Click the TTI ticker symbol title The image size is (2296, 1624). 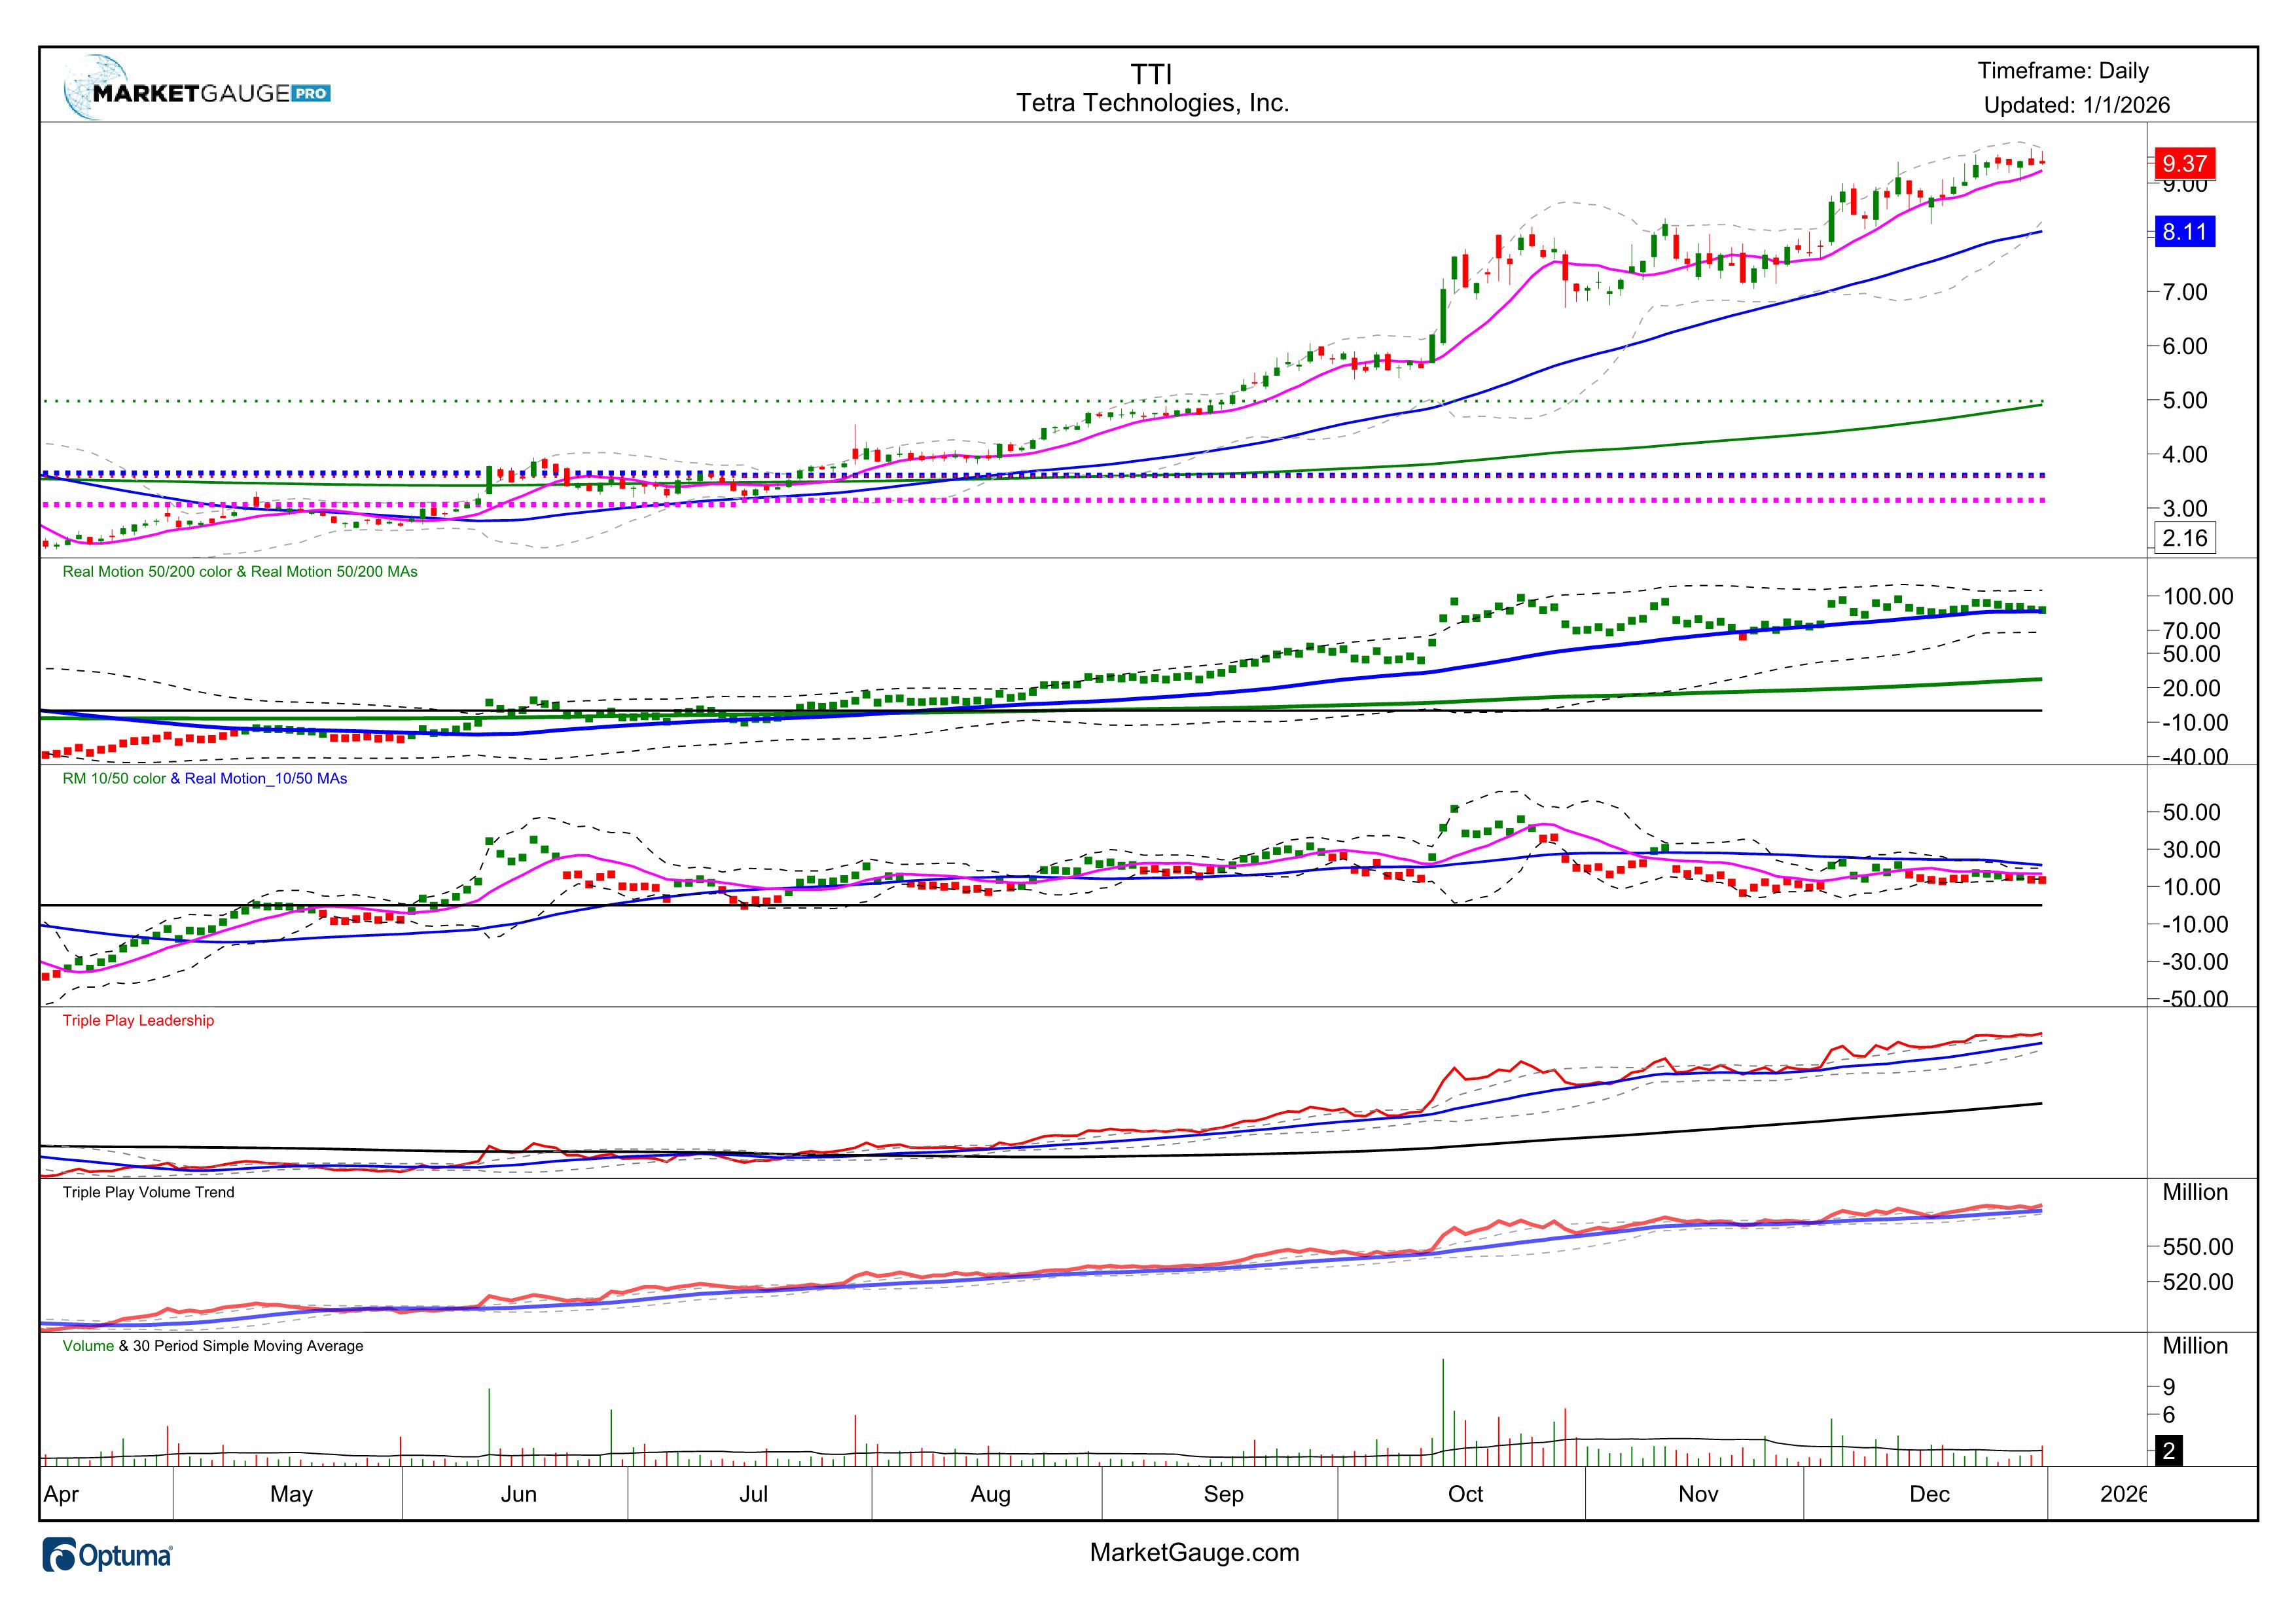[1151, 74]
